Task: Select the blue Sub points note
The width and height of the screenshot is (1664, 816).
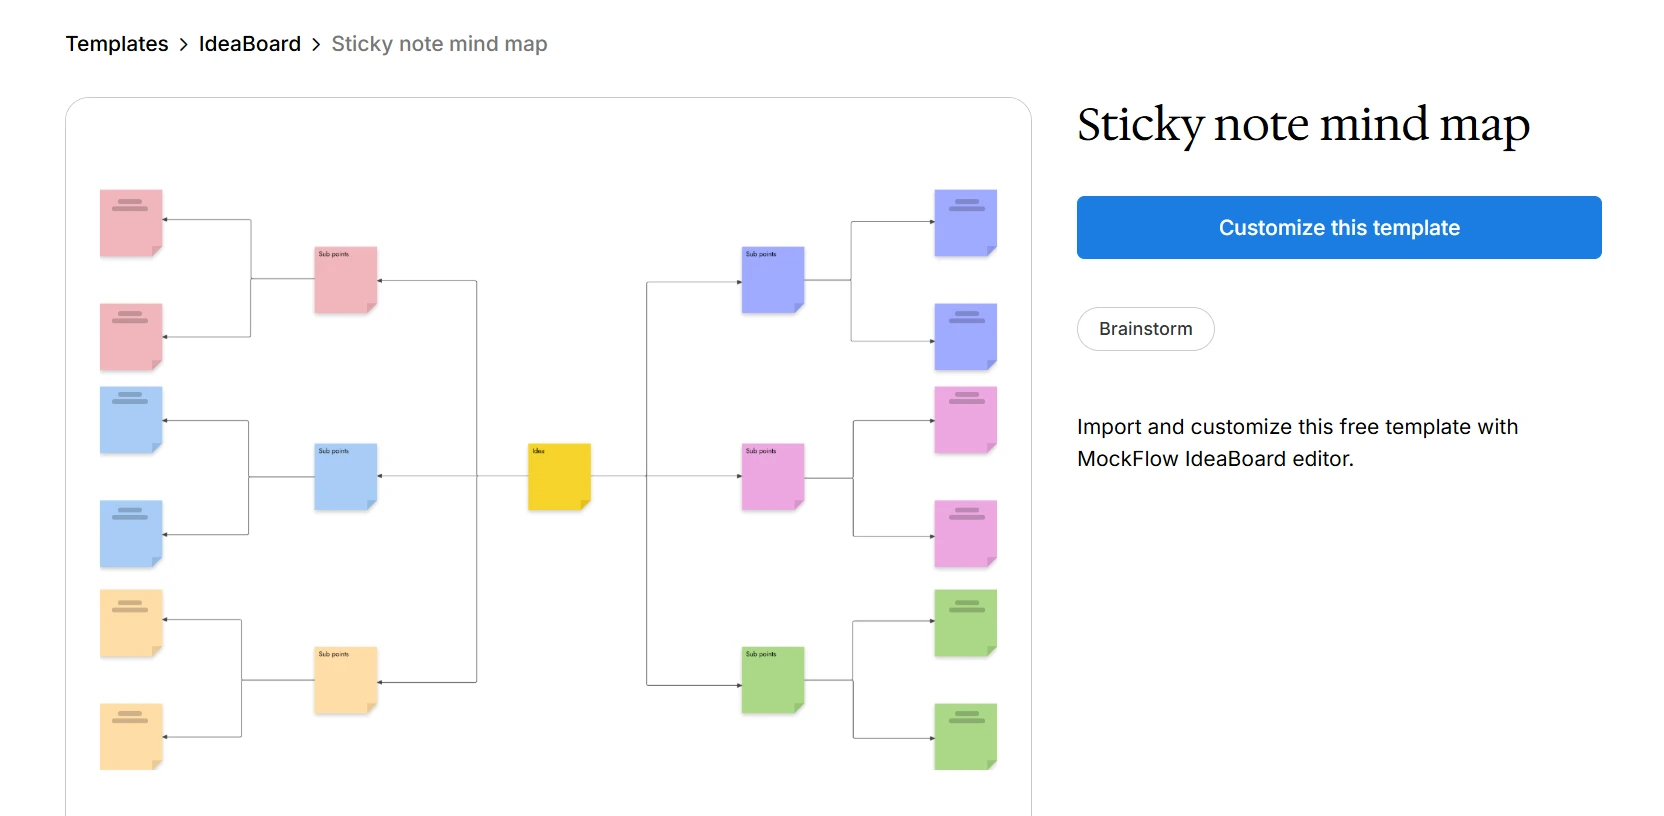Action: coord(345,478)
